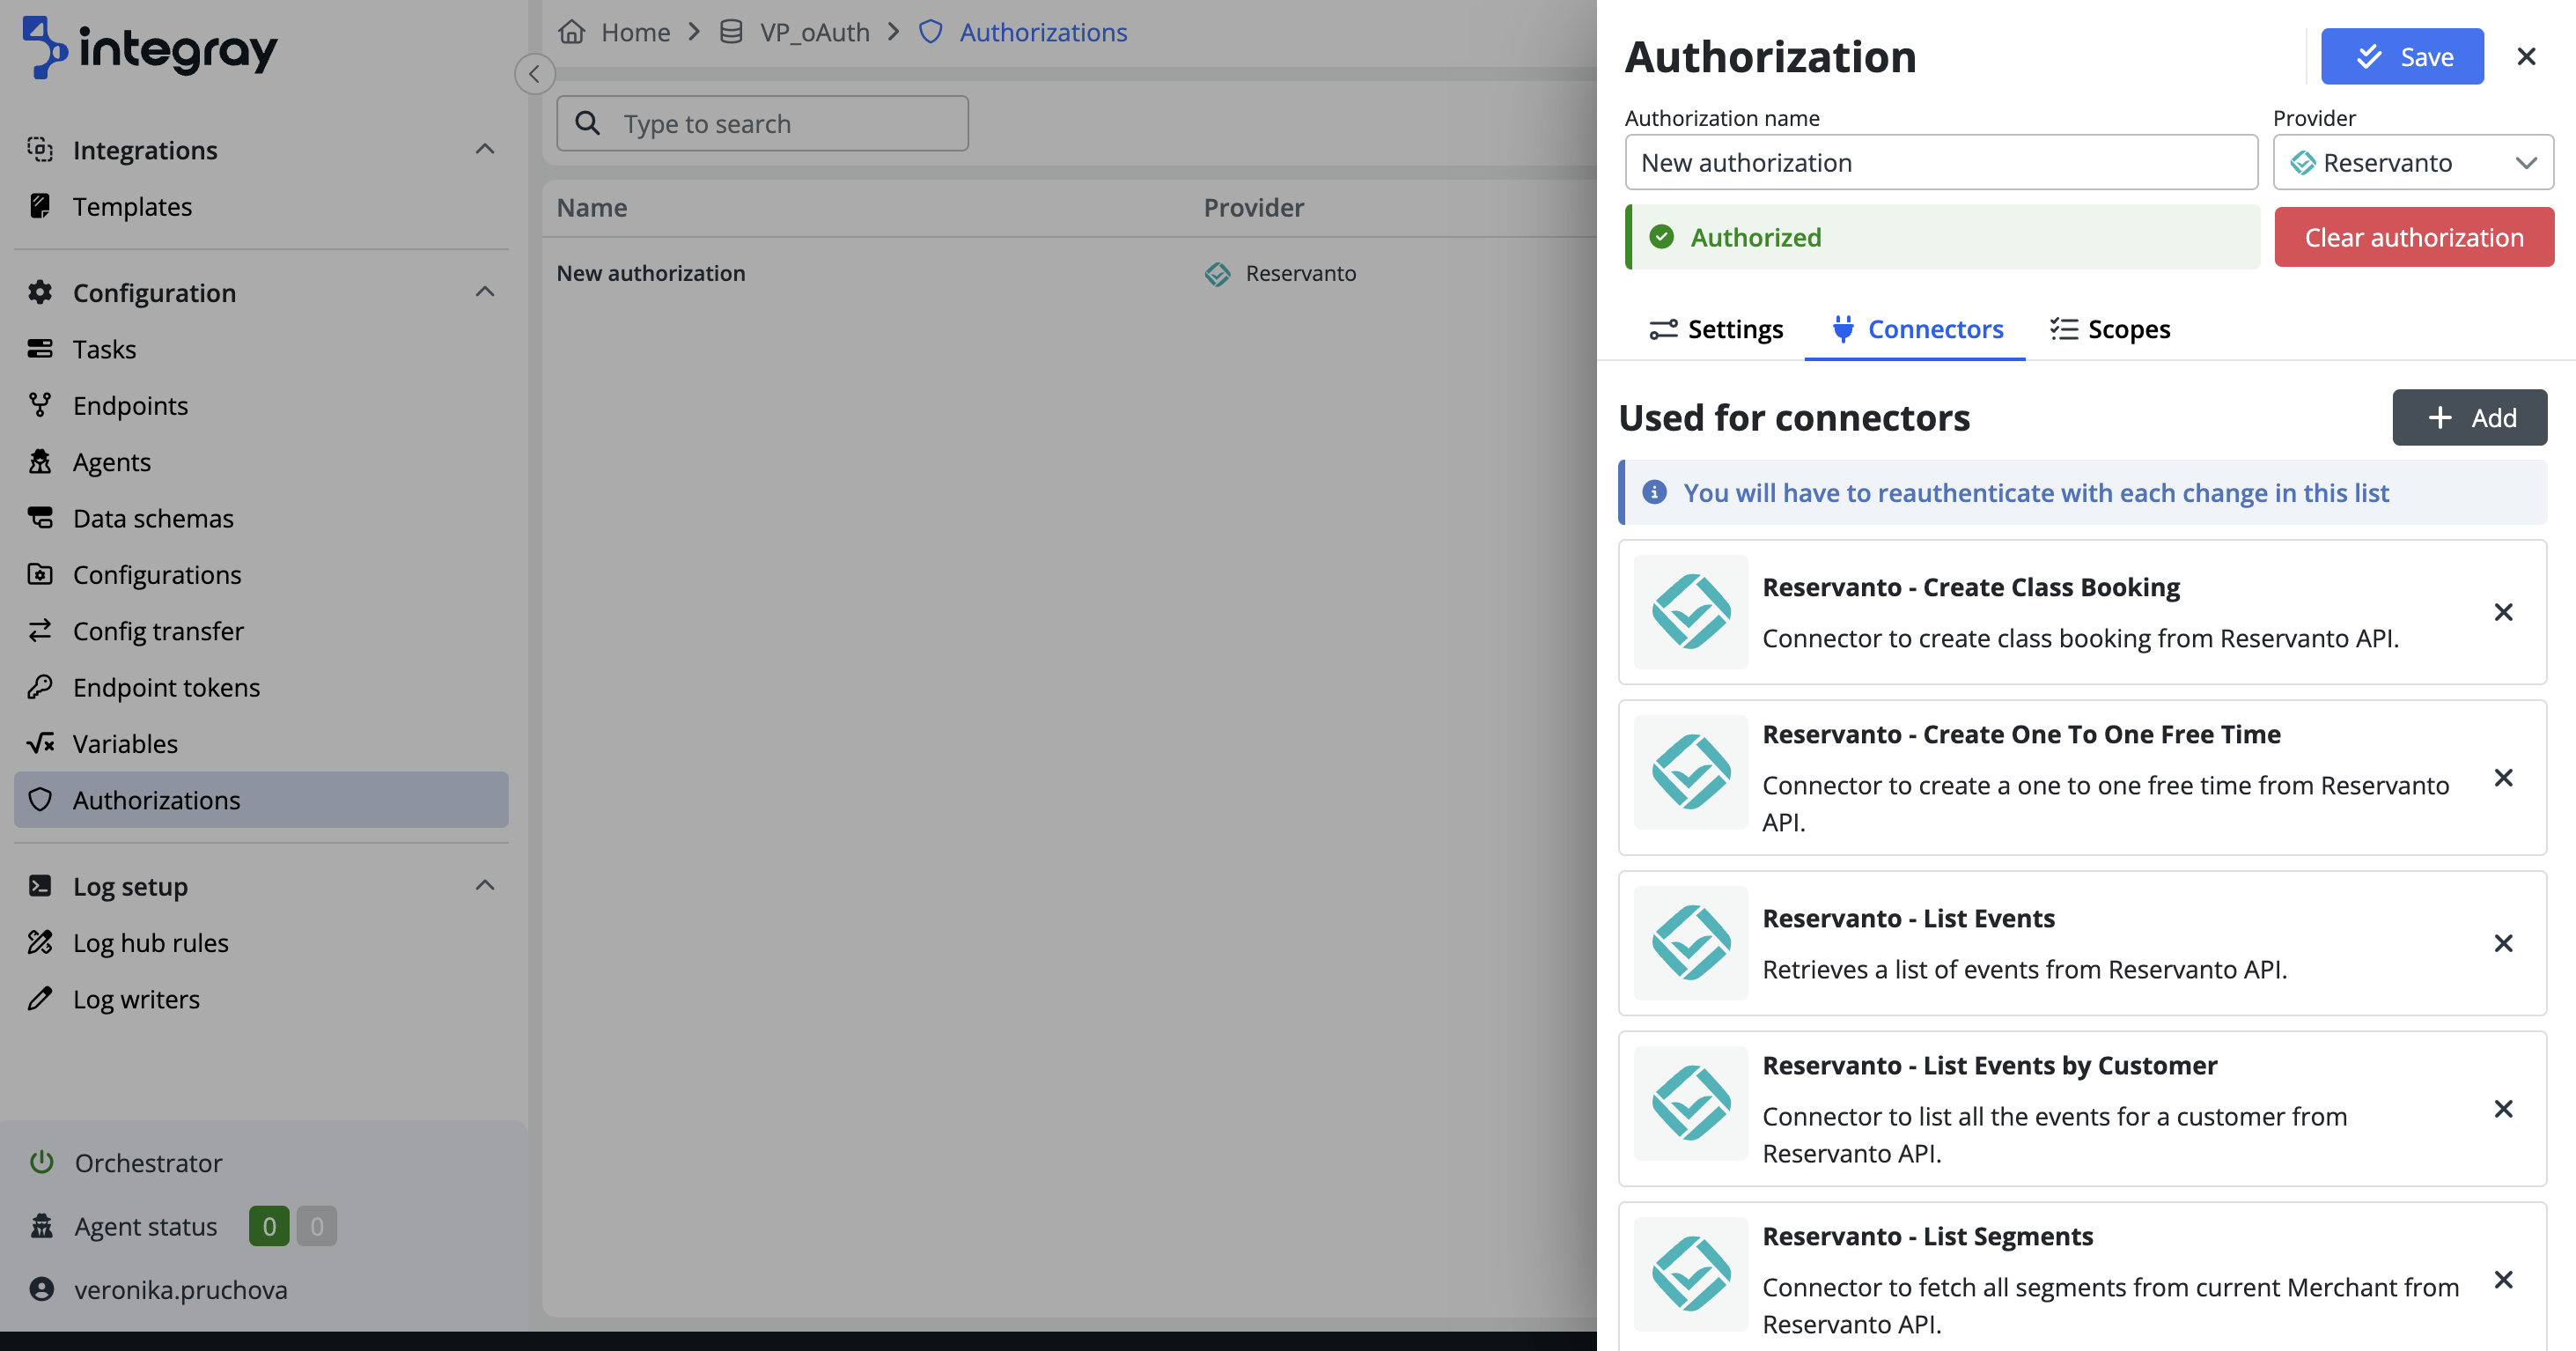The width and height of the screenshot is (2576, 1351).
Task: Save the authorization
Action: click(x=2402, y=57)
